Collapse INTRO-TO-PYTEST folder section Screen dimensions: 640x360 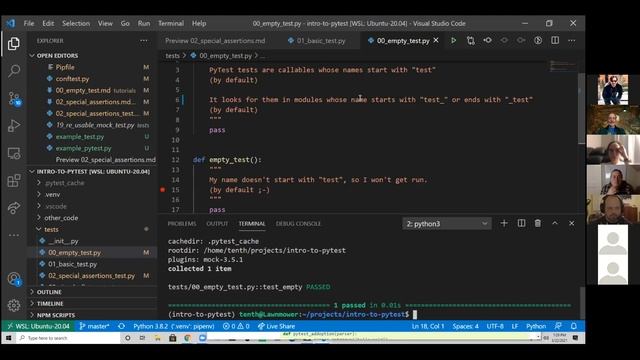click(93, 171)
